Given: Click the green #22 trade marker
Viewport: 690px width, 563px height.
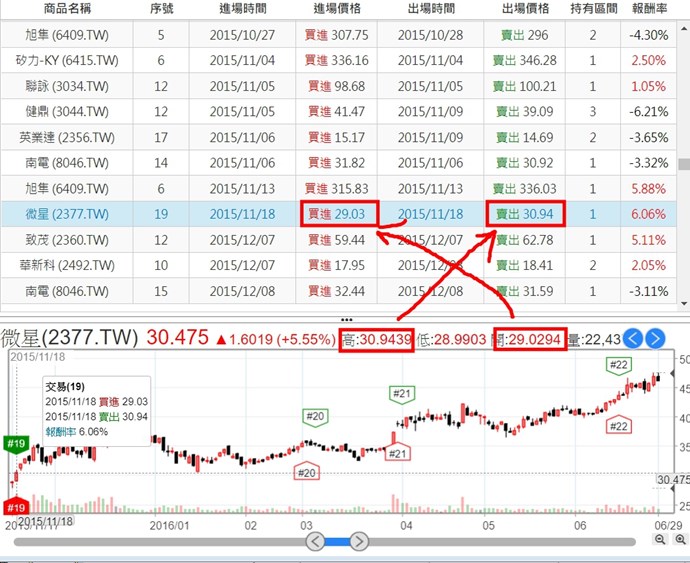Looking at the screenshot, I should [x=619, y=366].
